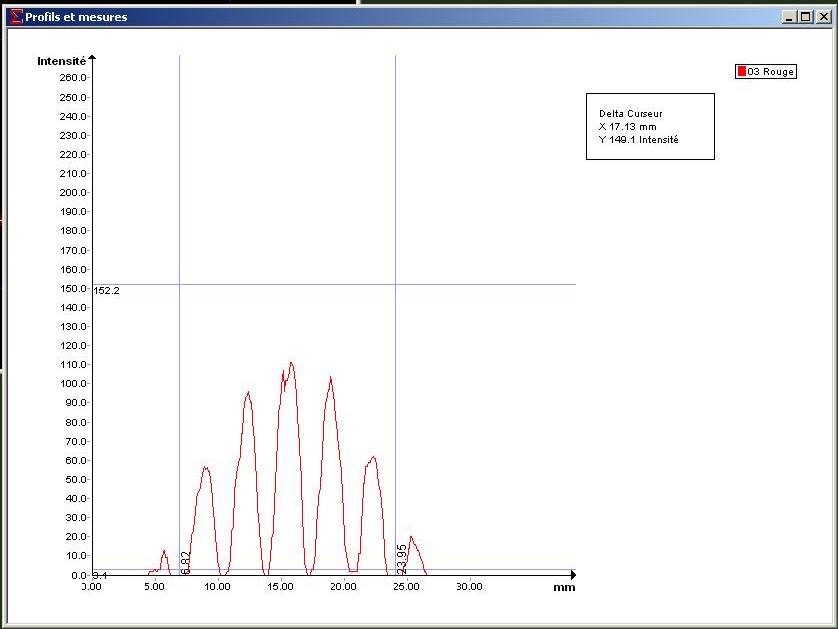Click the 6.82 rotated cursor label
The height and width of the screenshot is (629, 838).
point(185,563)
